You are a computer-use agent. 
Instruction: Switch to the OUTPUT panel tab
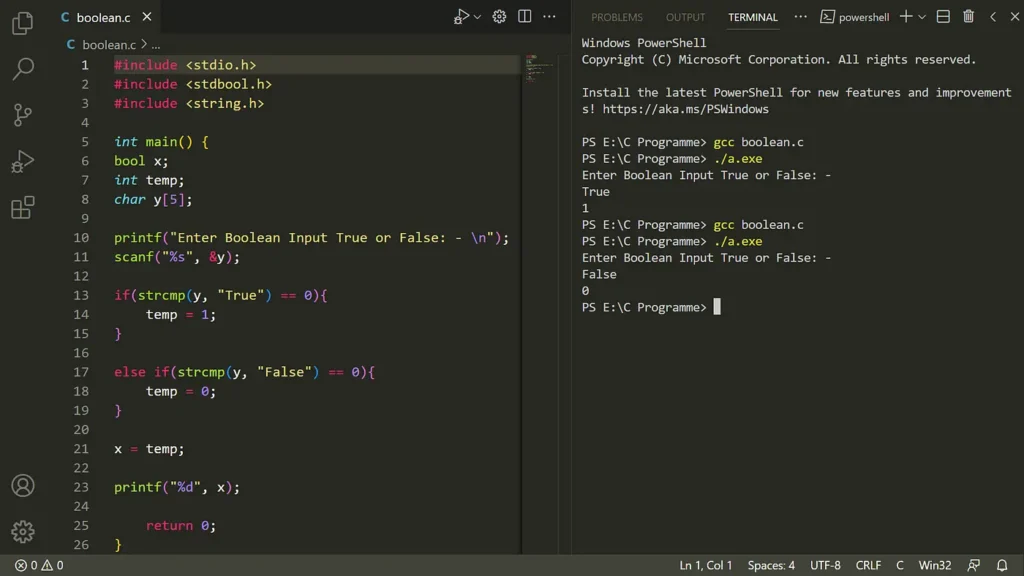click(685, 17)
